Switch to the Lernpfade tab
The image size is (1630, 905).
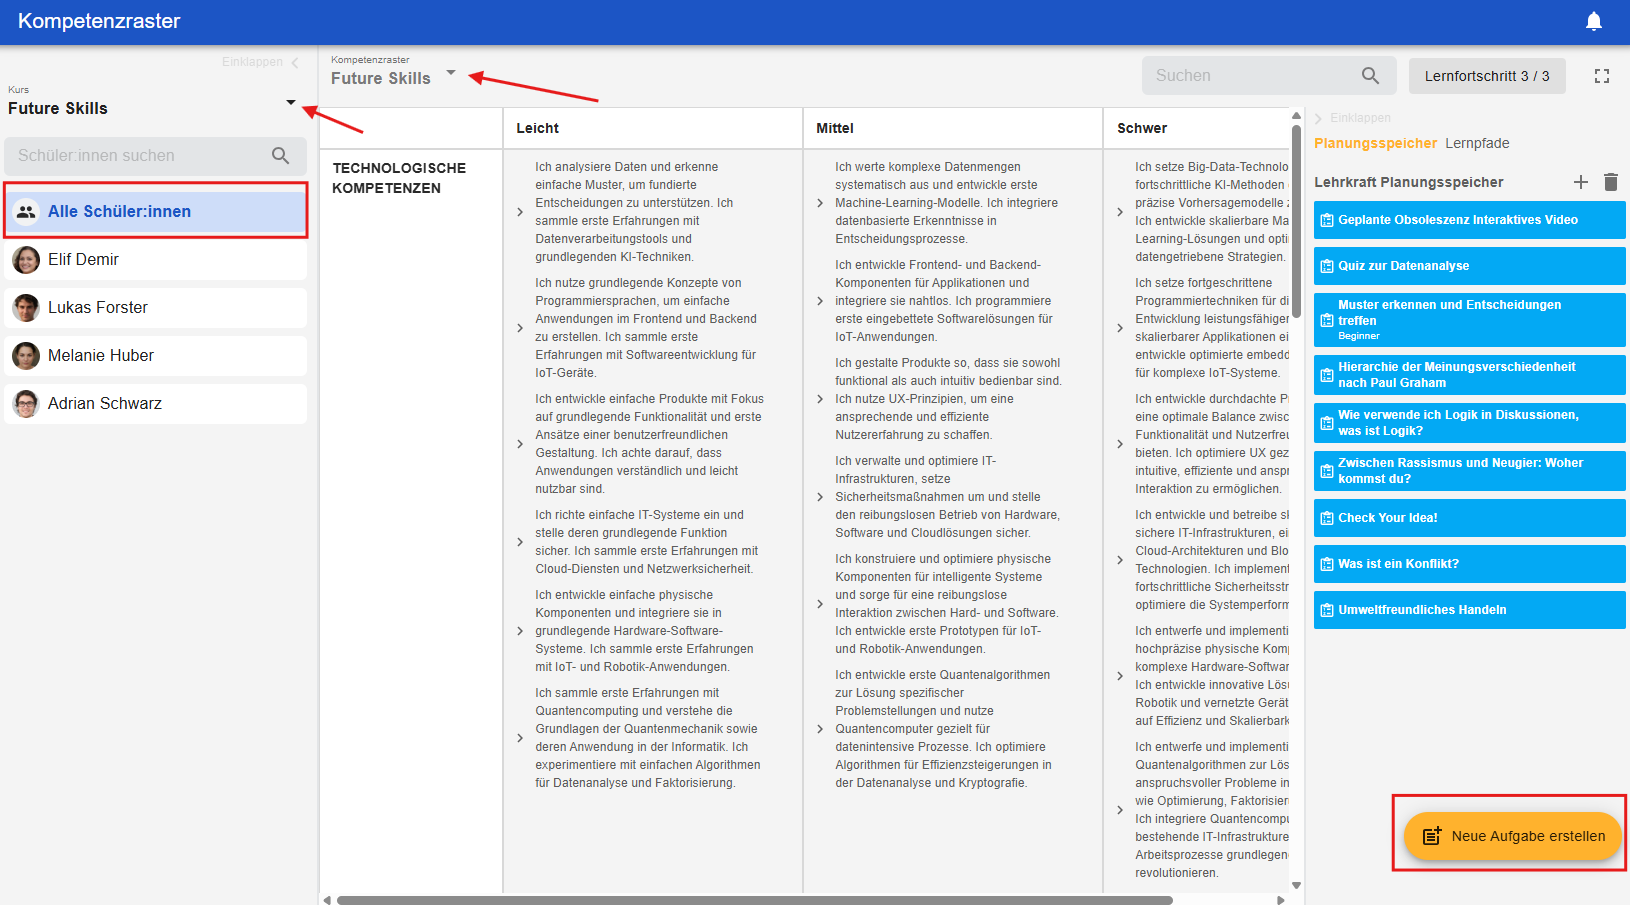tap(1477, 143)
